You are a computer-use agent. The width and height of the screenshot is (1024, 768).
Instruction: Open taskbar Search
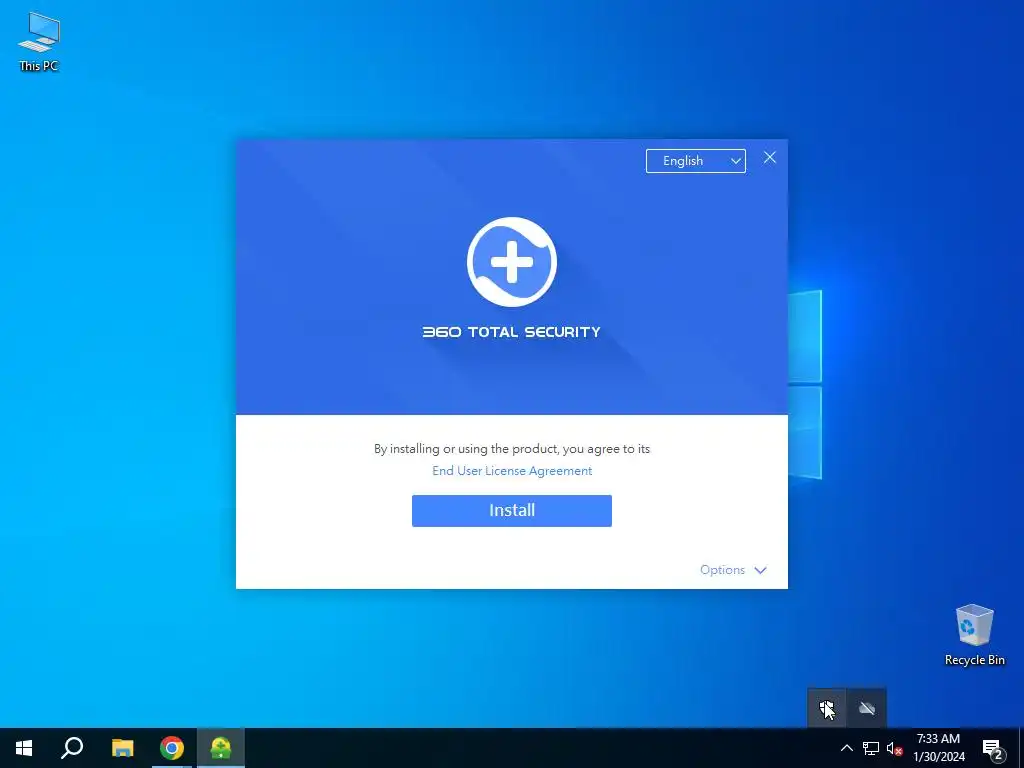(72, 748)
